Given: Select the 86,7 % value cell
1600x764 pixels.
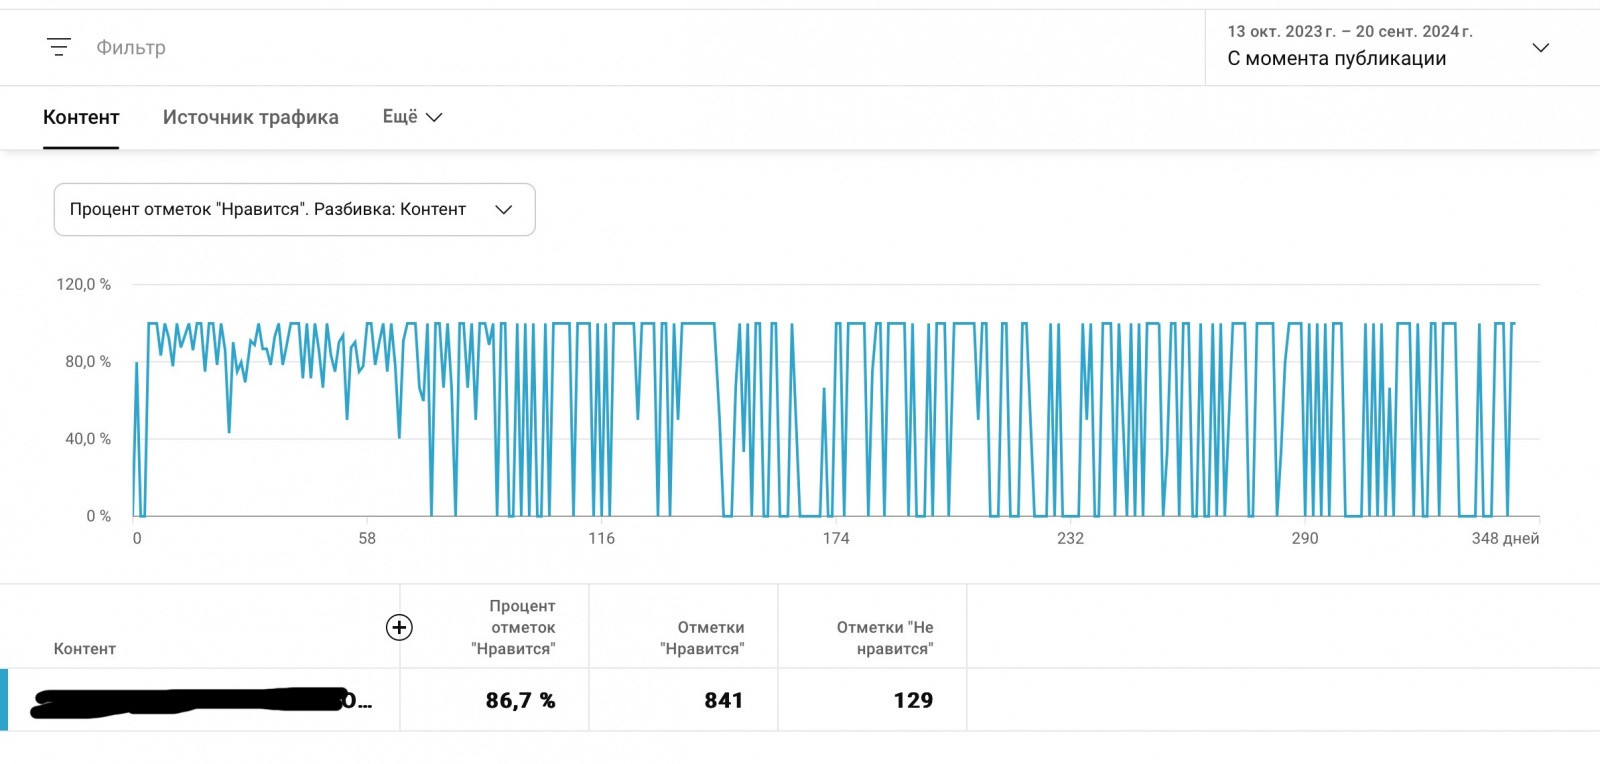Looking at the screenshot, I should click(520, 700).
